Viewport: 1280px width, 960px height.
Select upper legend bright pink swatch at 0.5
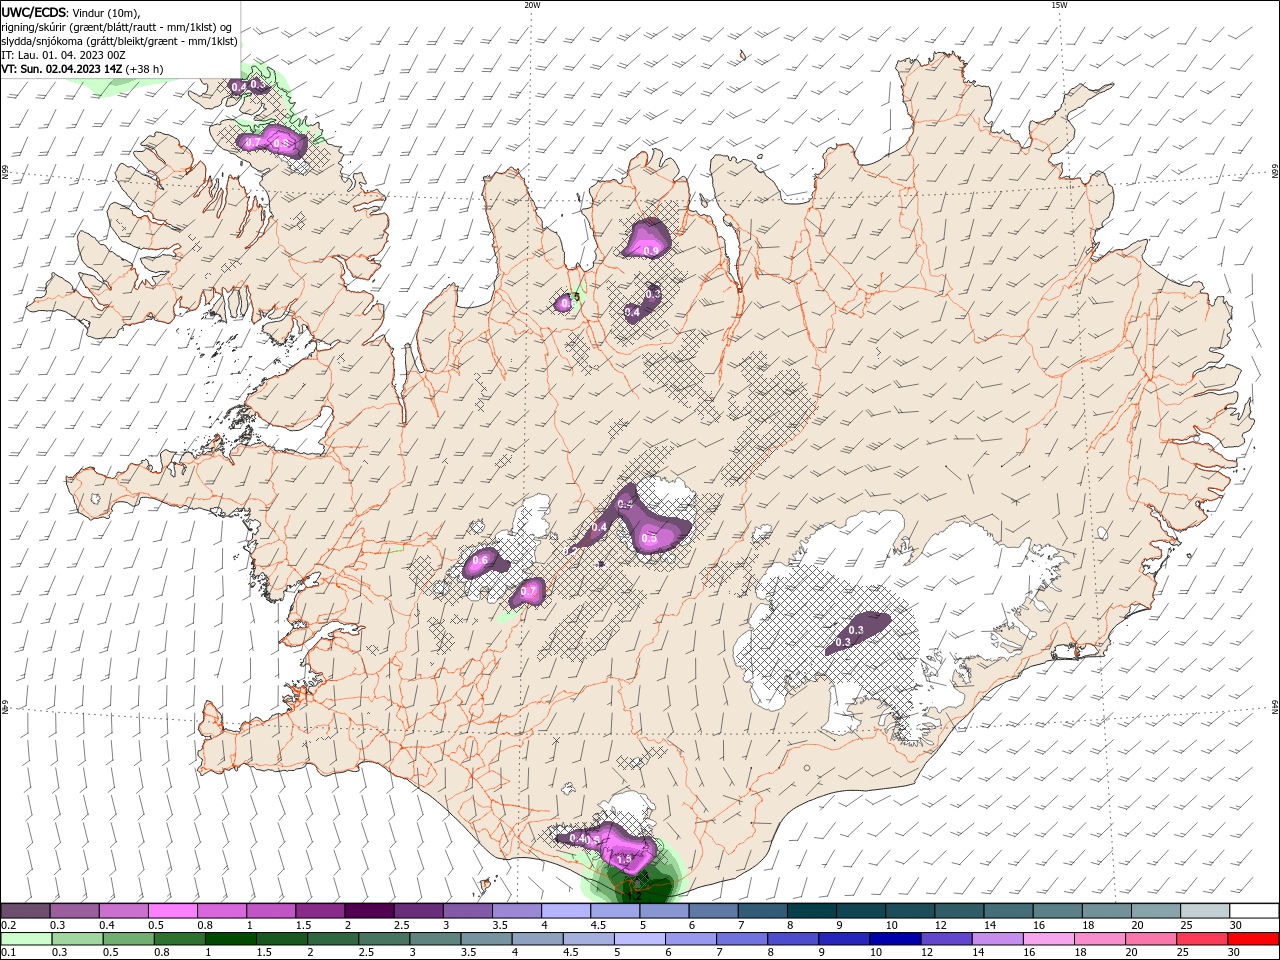coord(173,911)
